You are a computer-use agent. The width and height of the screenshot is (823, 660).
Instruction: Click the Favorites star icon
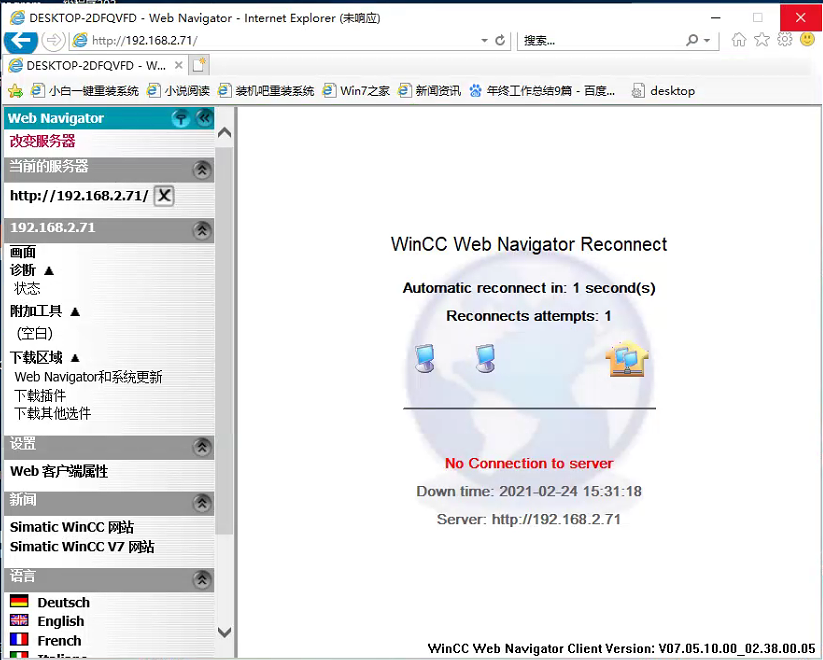[762, 40]
